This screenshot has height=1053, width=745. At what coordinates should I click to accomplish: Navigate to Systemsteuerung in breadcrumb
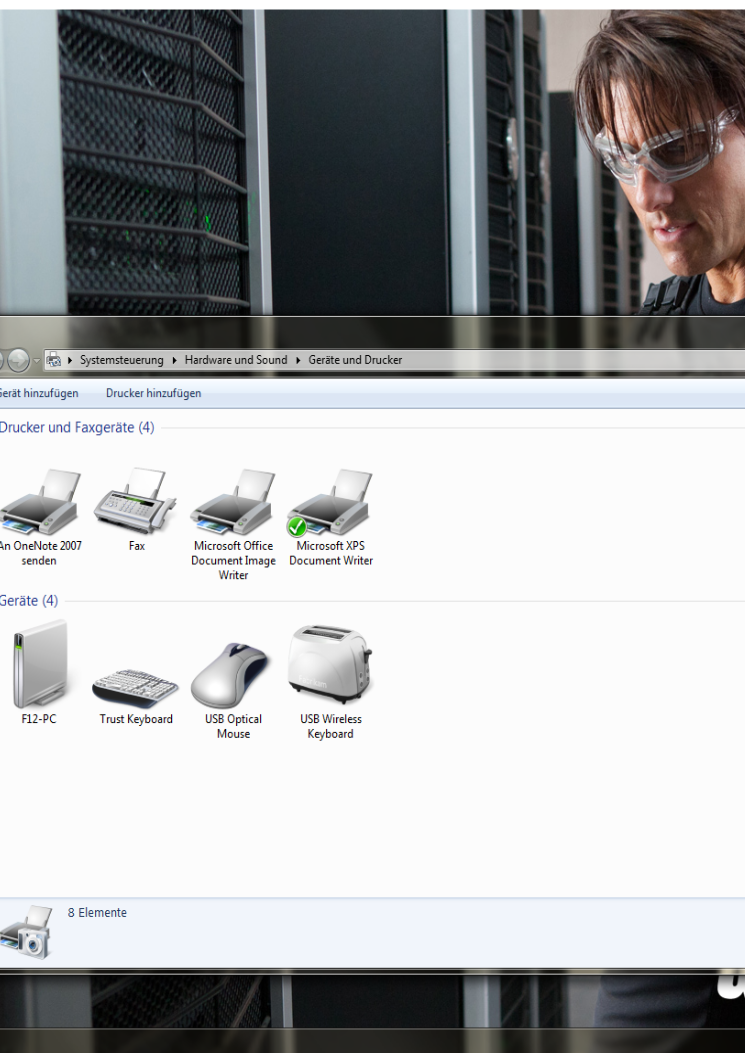pyautogui.click(x=121, y=360)
